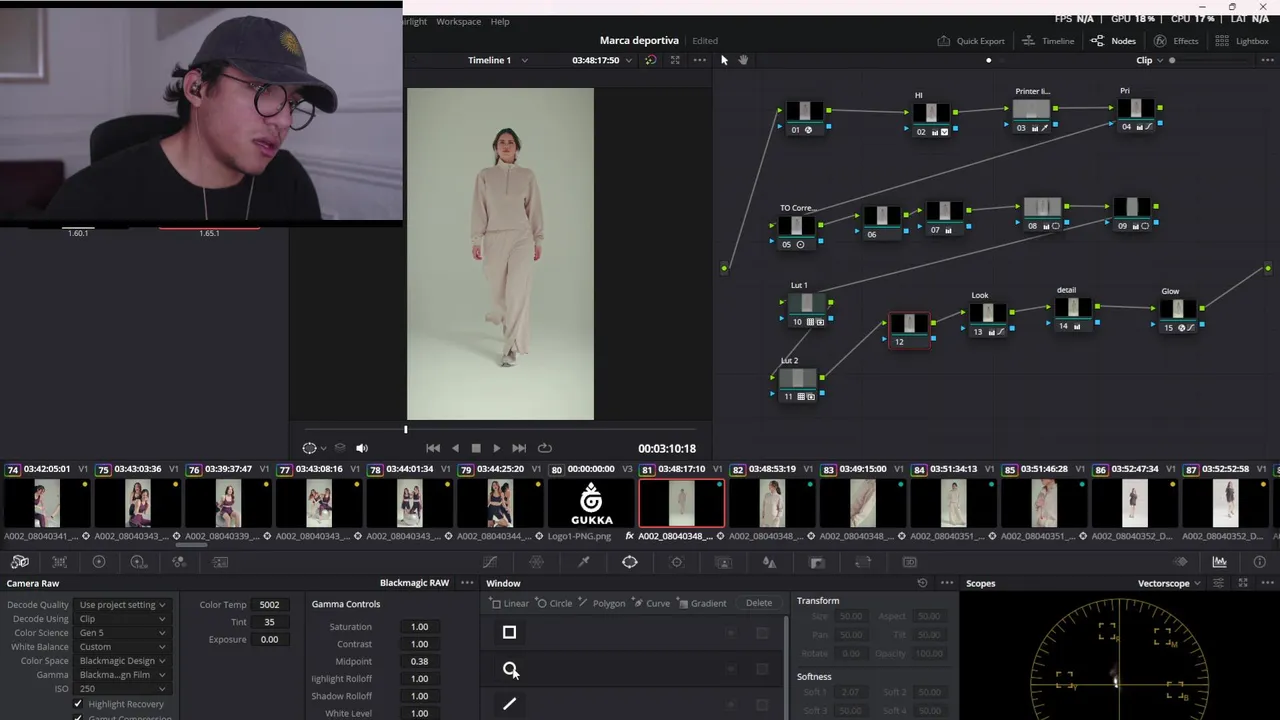
Task: Open the Key palette icon
Action: pyautogui.click(x=816, y=562)
